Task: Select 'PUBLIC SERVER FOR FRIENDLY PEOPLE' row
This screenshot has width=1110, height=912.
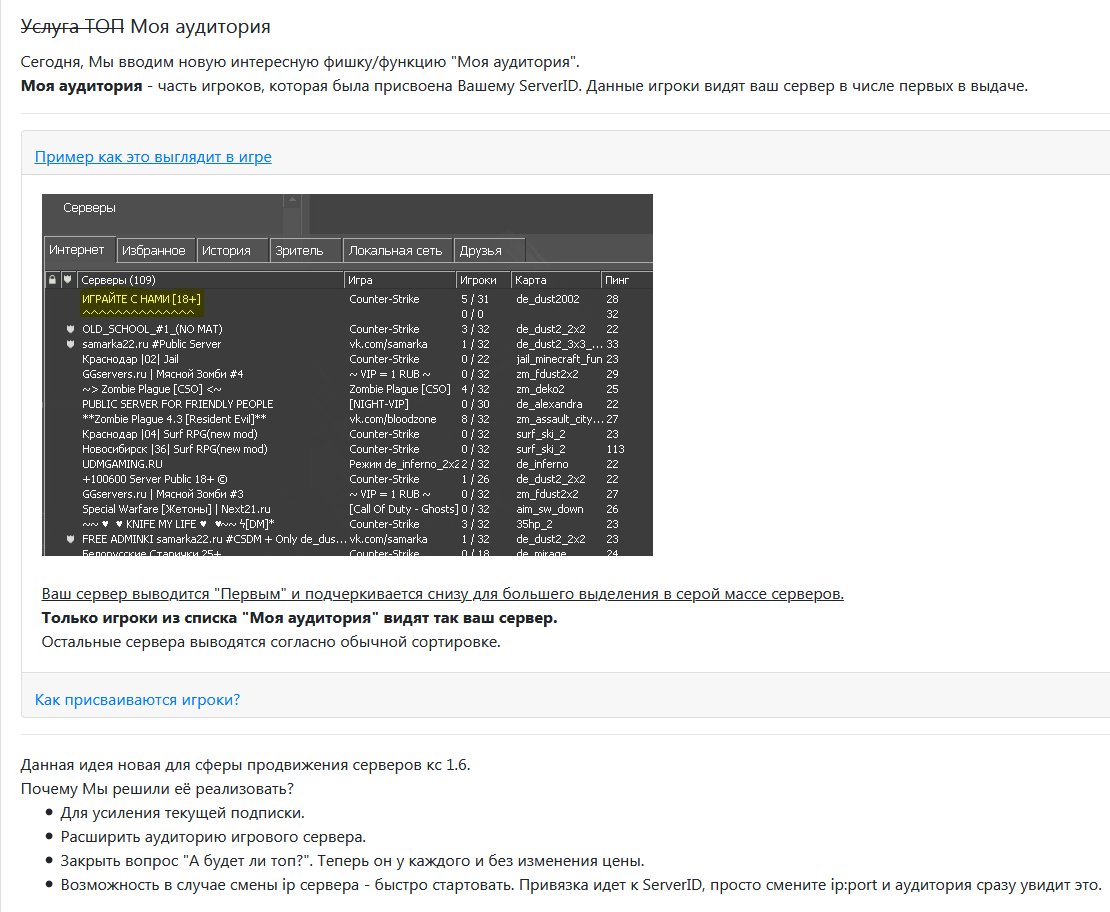Action: pyautogui.click(x=347, y=404)
